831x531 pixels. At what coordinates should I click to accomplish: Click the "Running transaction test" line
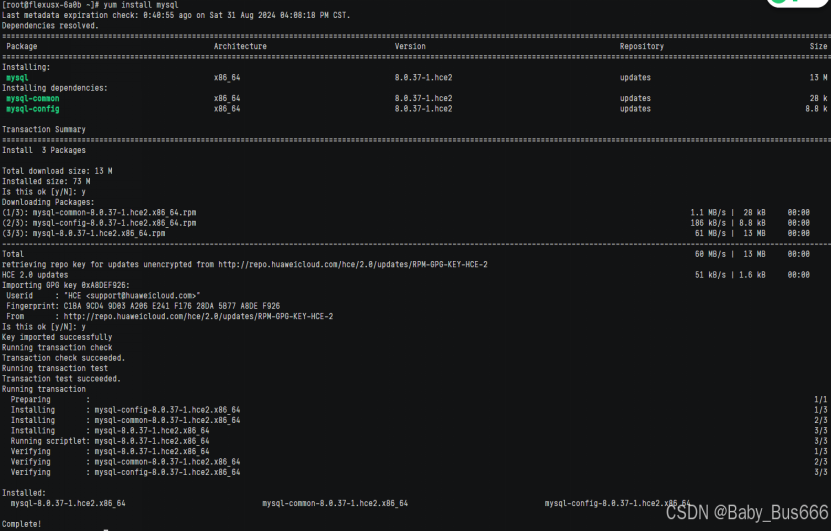tap(55, 368)
